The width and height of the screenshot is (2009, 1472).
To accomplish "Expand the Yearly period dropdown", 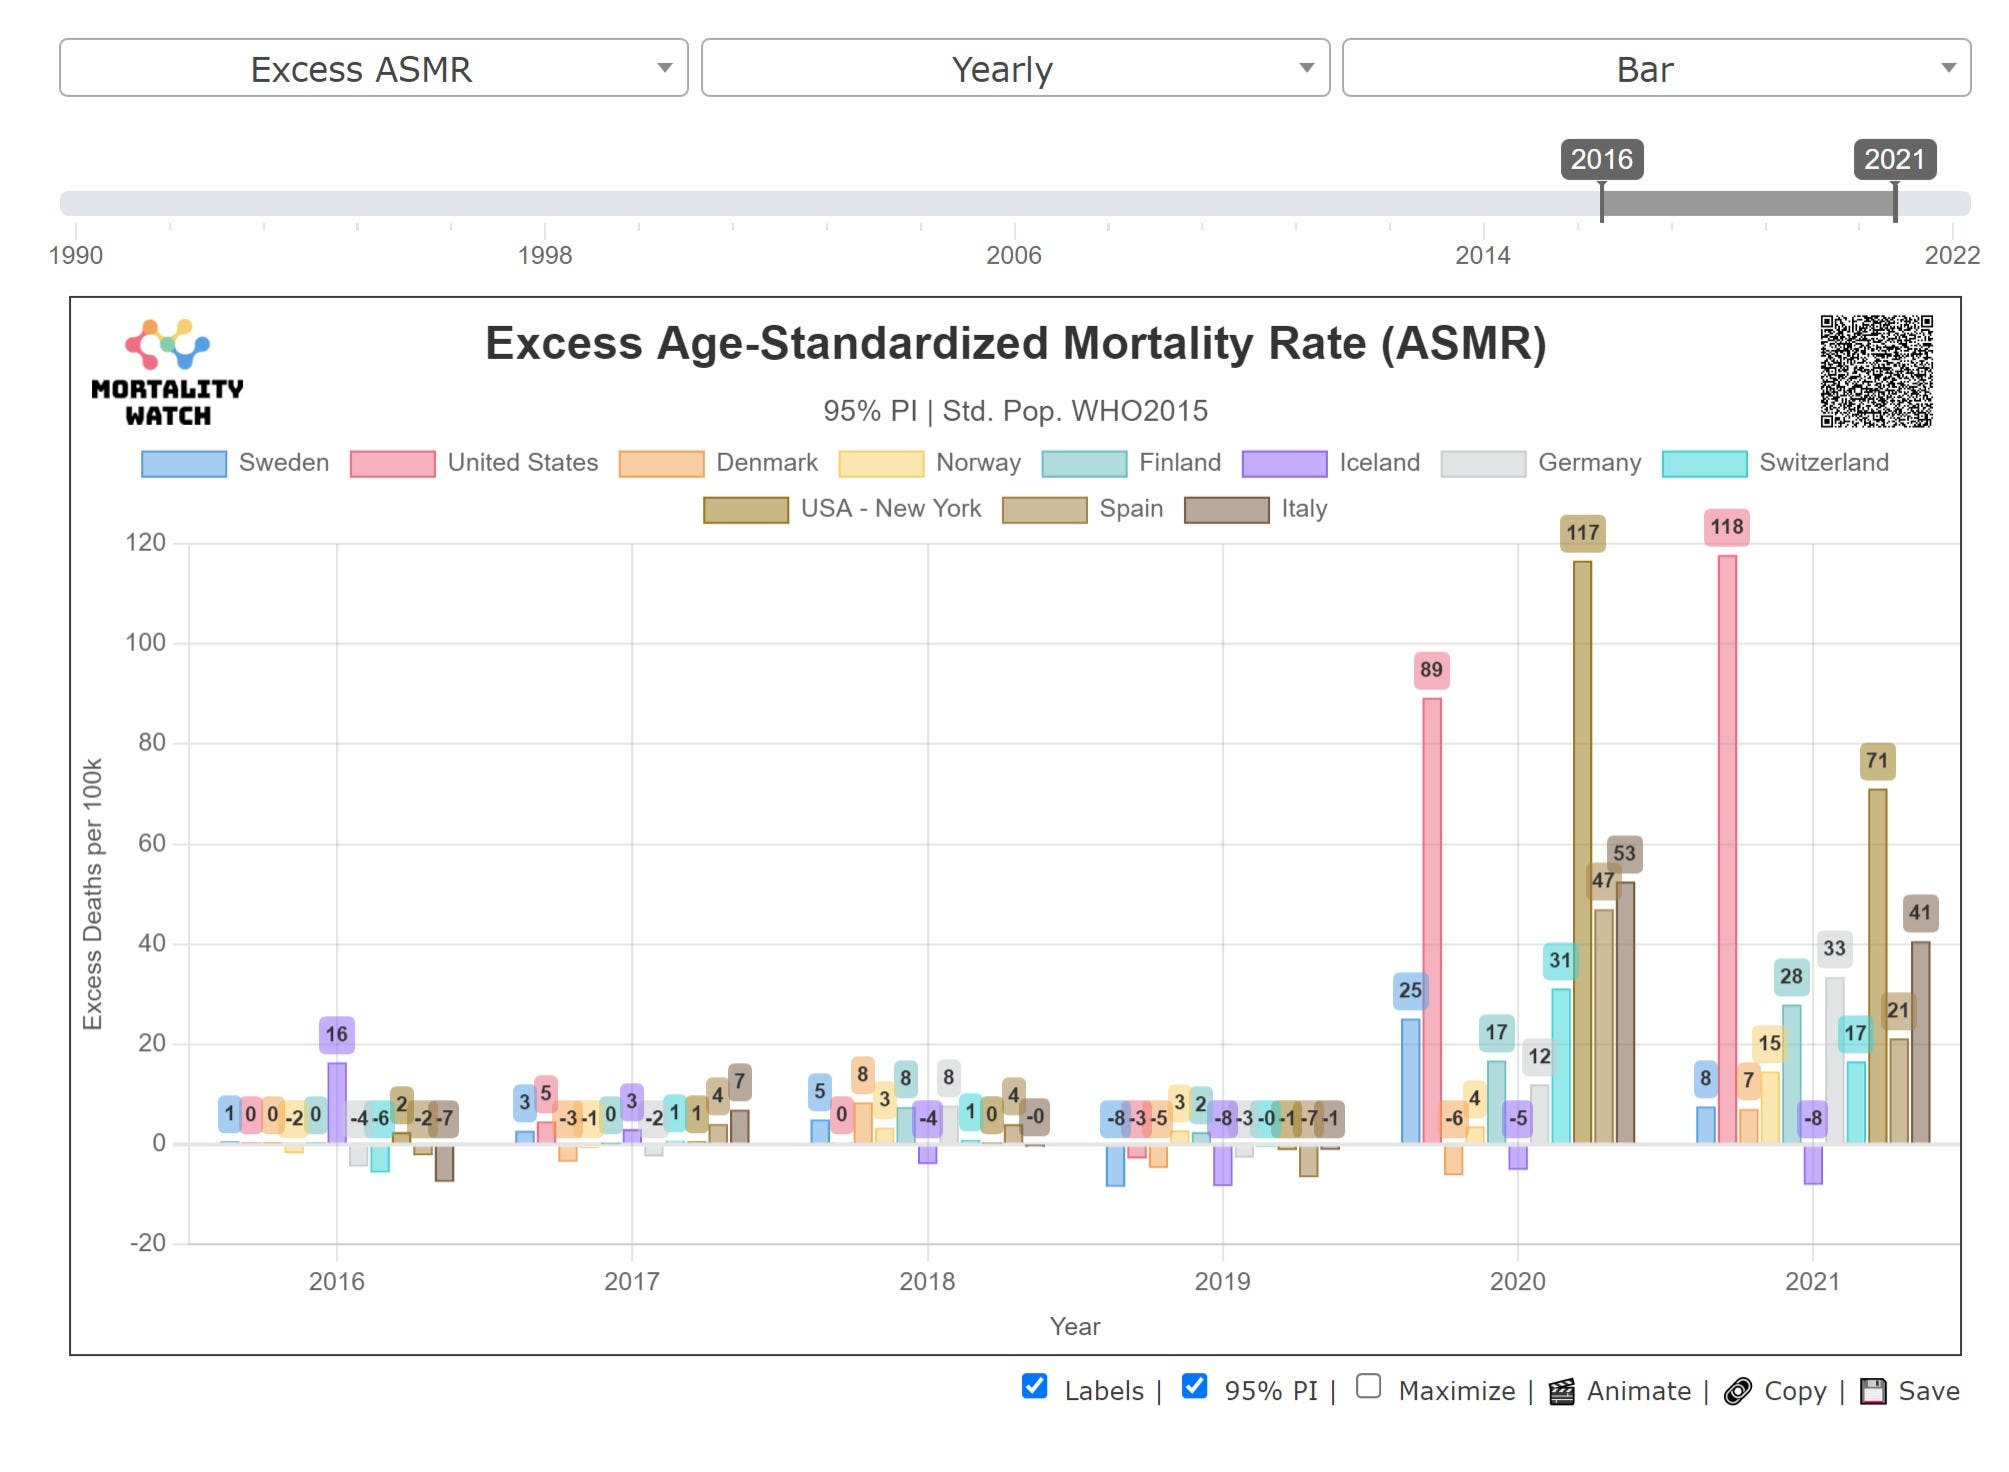I will point(1015,68).
